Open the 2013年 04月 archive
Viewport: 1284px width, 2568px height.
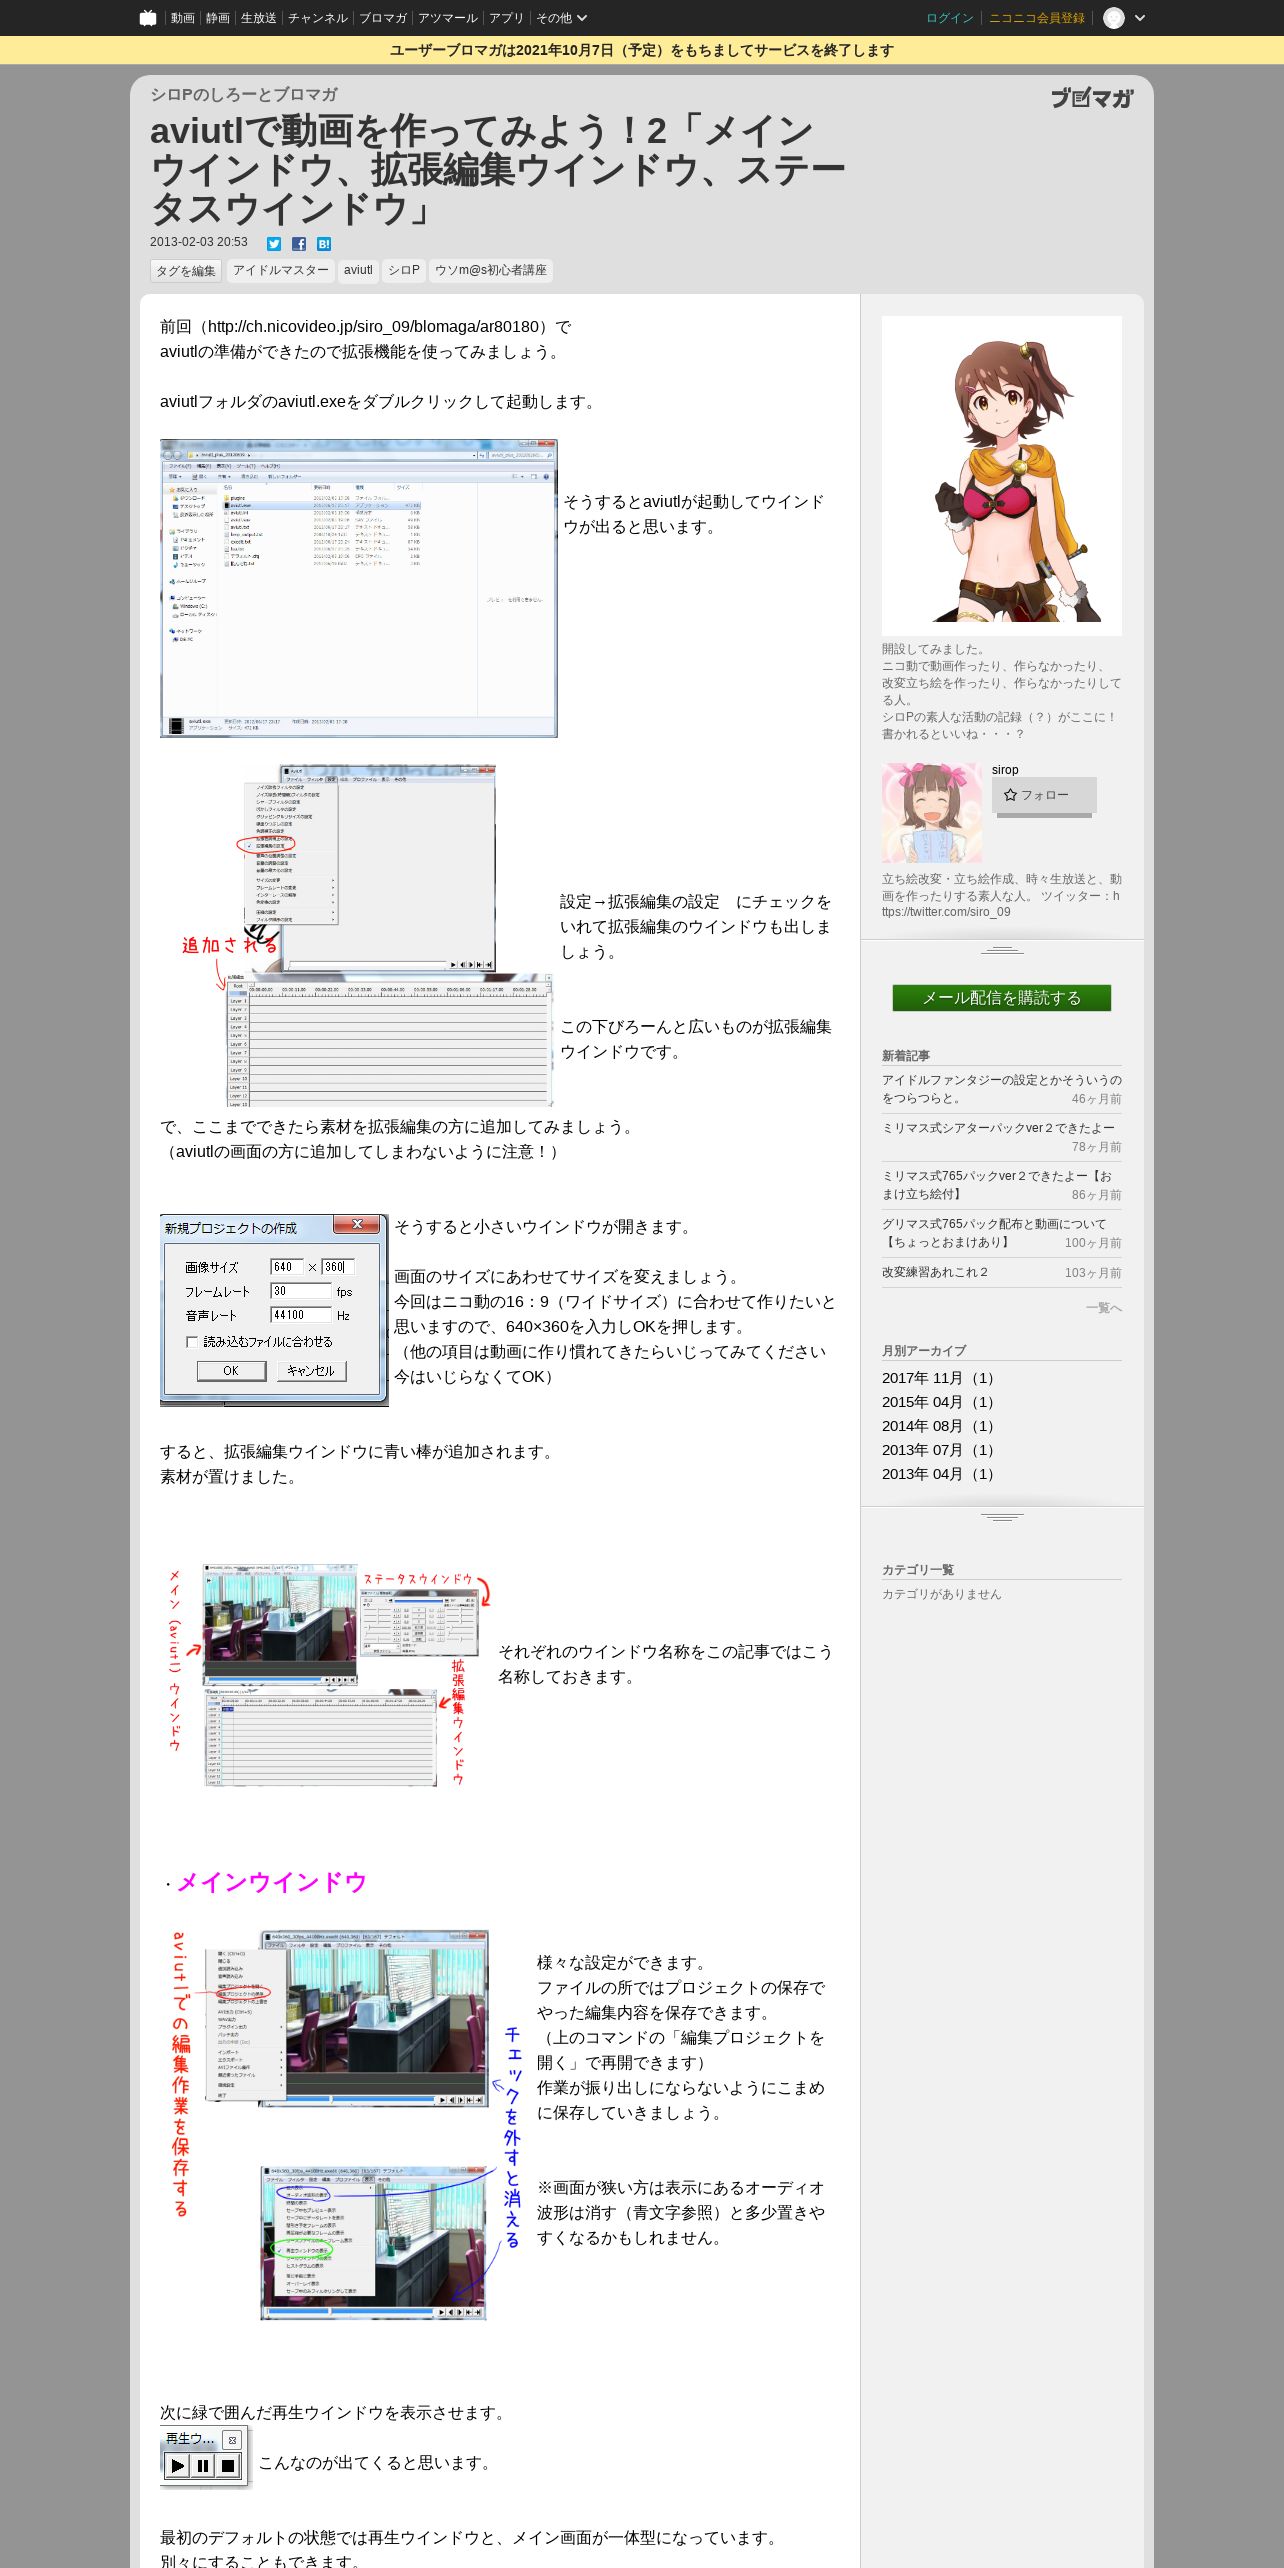pos(938,1474)
